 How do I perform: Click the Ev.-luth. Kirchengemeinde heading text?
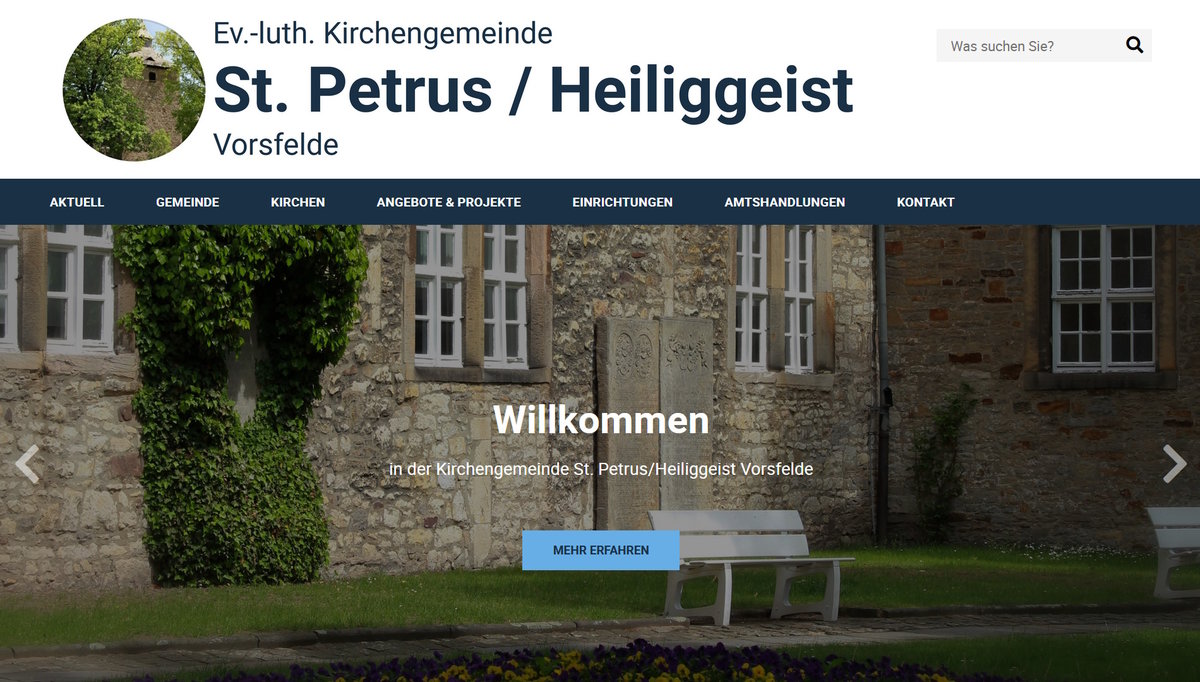(383, 33)
